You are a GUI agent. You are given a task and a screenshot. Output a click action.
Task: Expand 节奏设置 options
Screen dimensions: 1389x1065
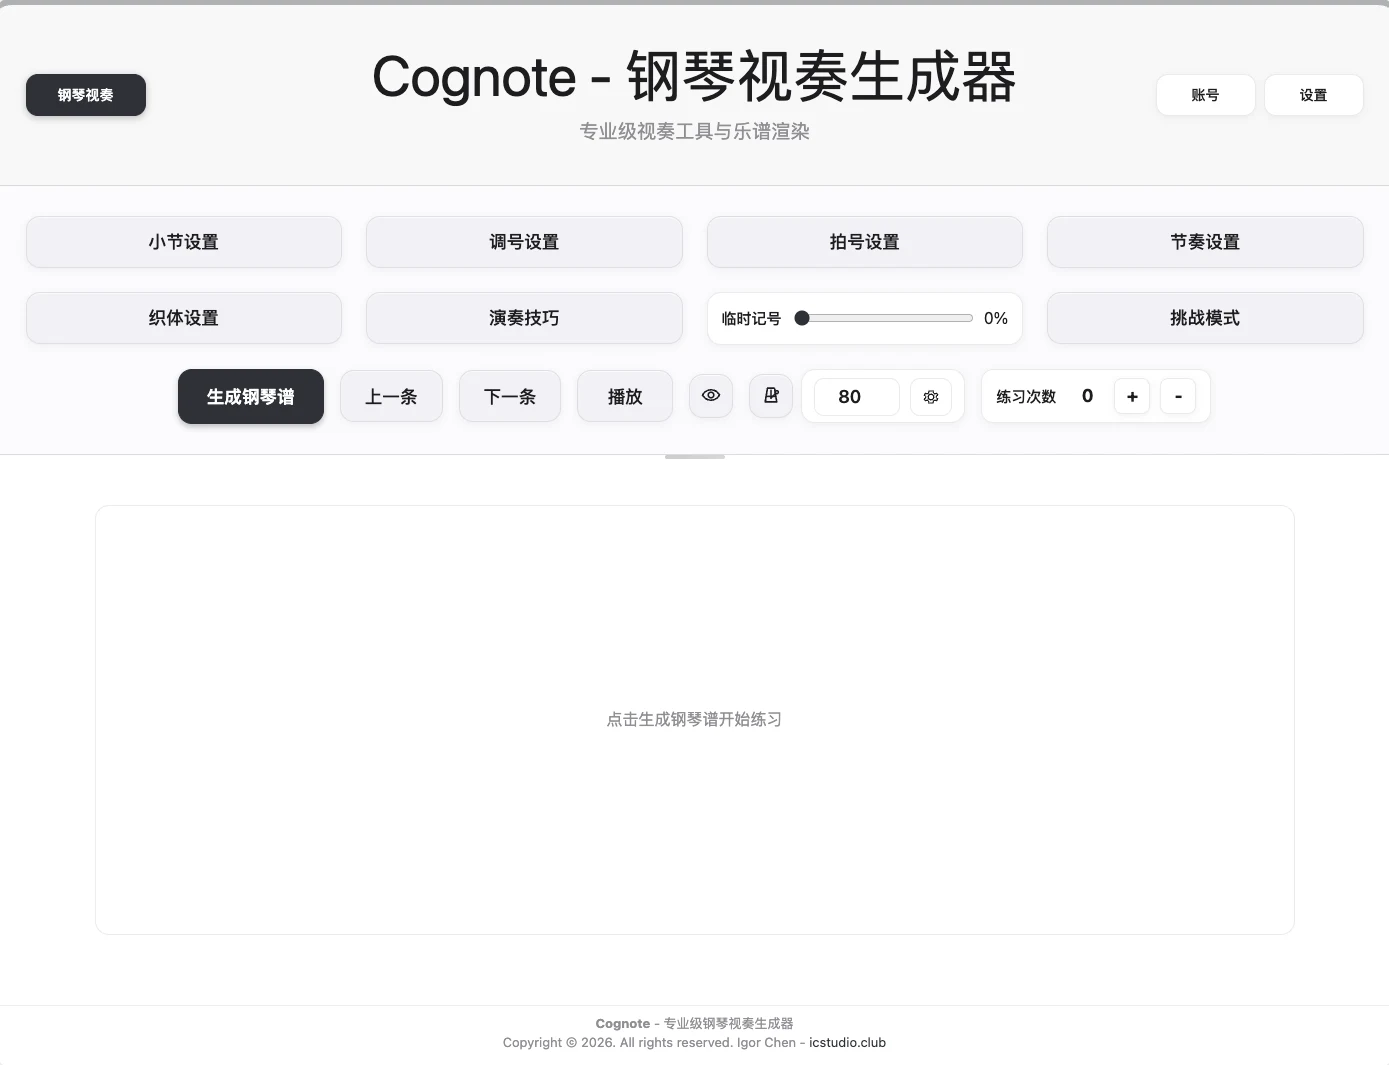click(x=1205, y=242)
